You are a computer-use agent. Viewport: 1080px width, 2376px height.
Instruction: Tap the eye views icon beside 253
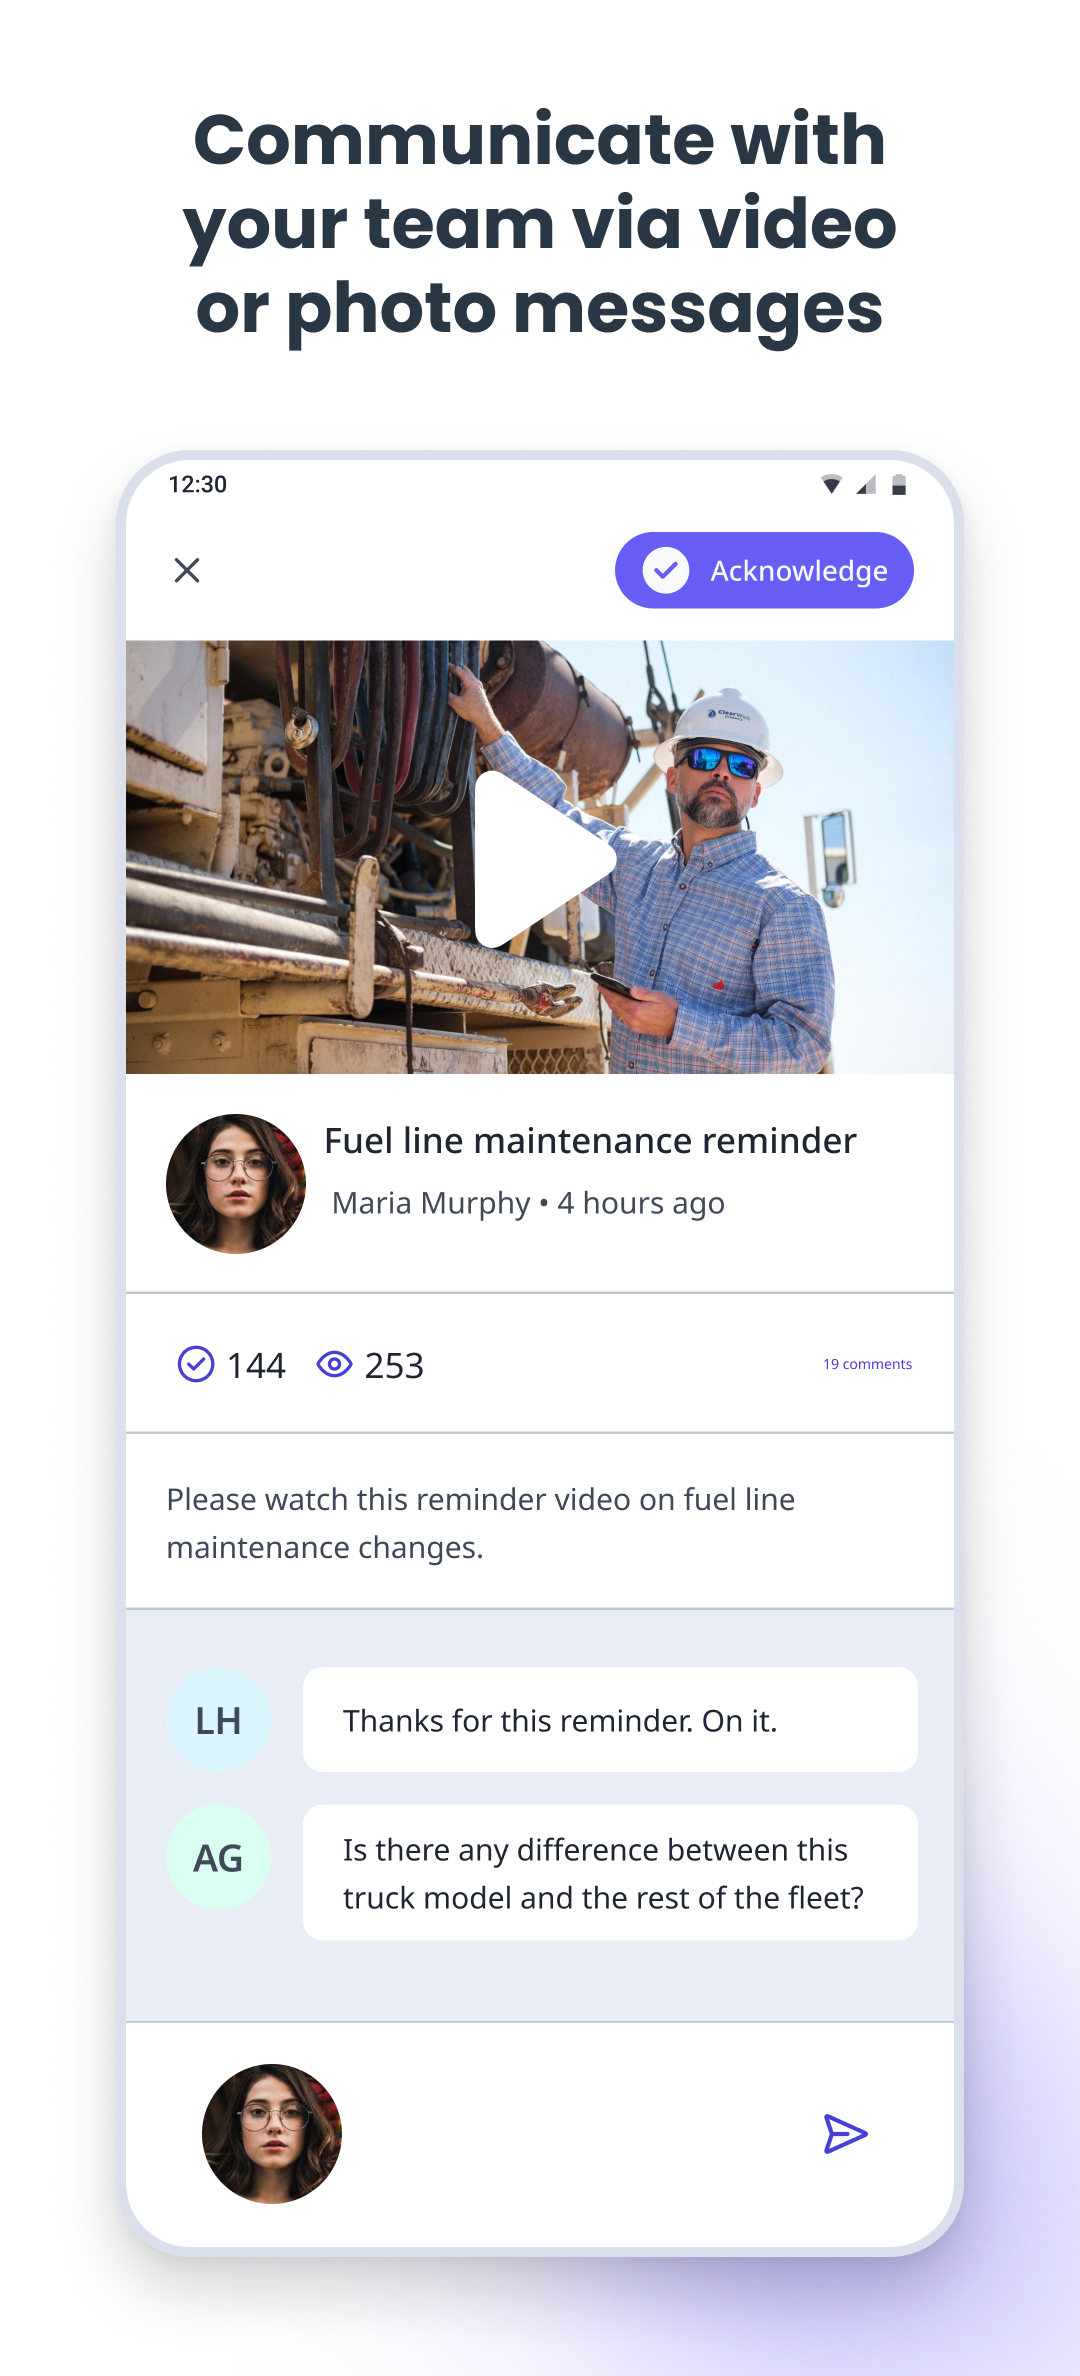334,1364
